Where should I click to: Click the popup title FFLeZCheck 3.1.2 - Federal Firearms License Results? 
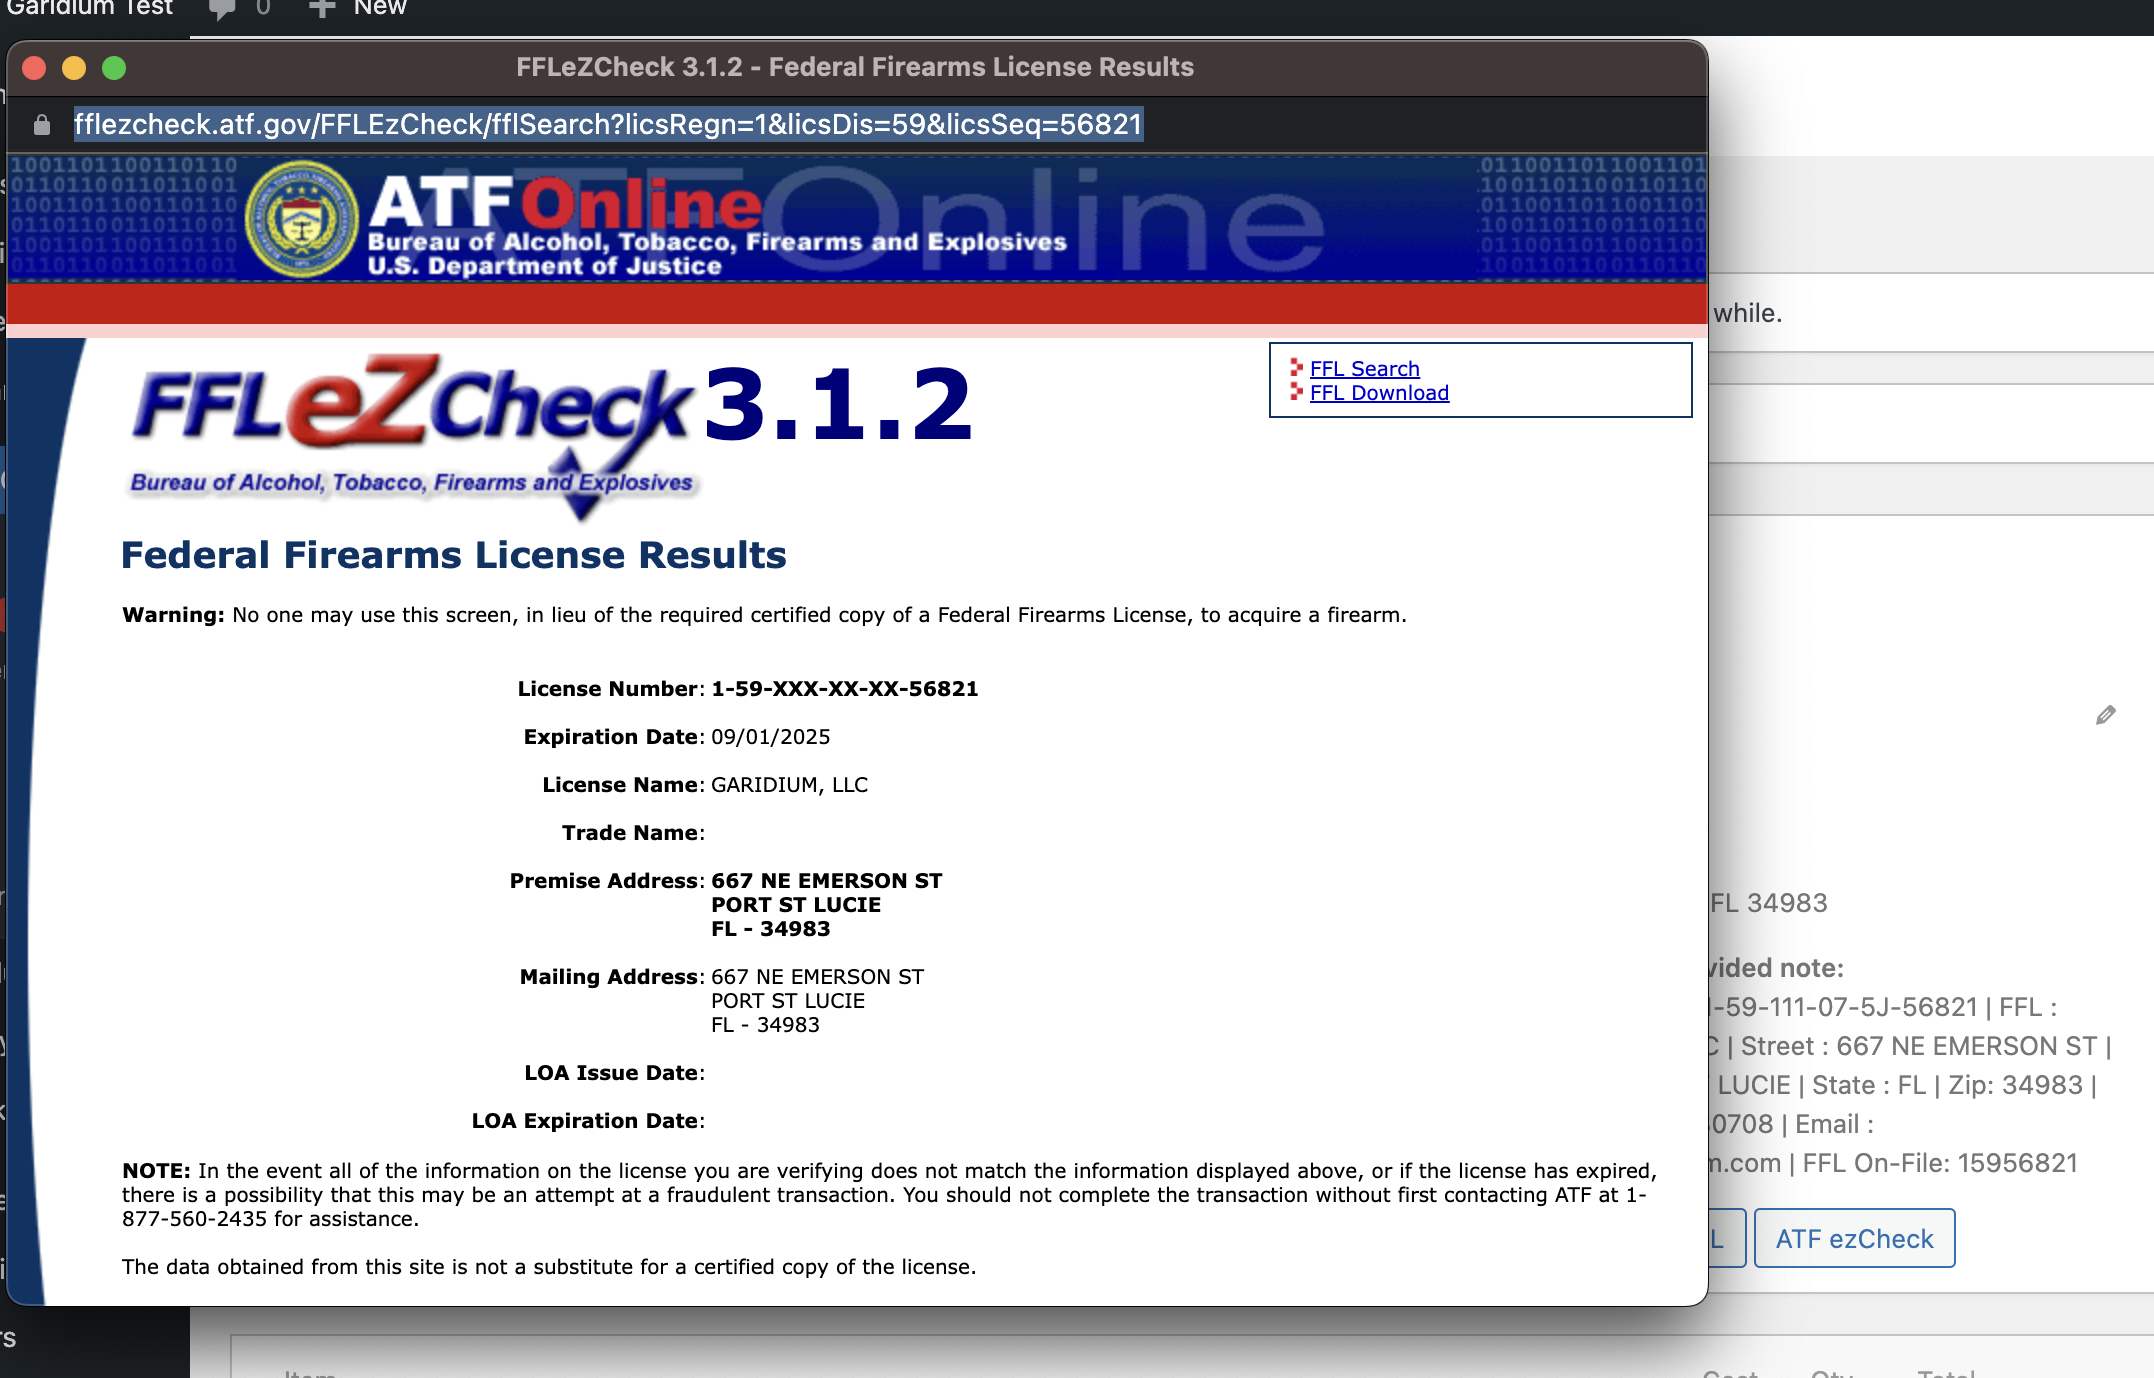855,67
